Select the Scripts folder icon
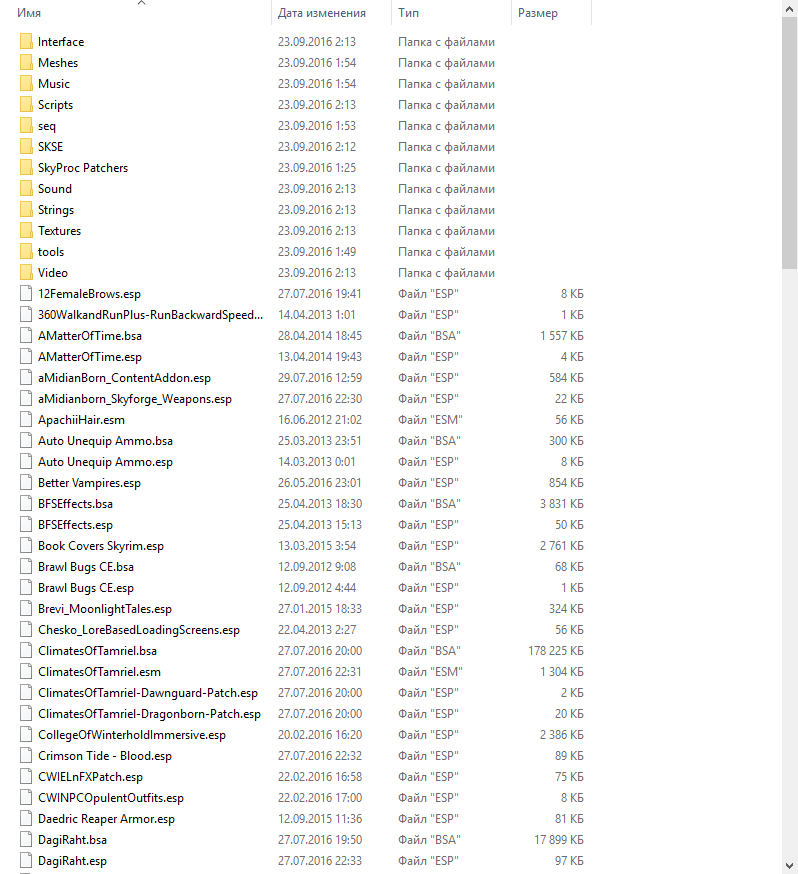 [26, 105]
